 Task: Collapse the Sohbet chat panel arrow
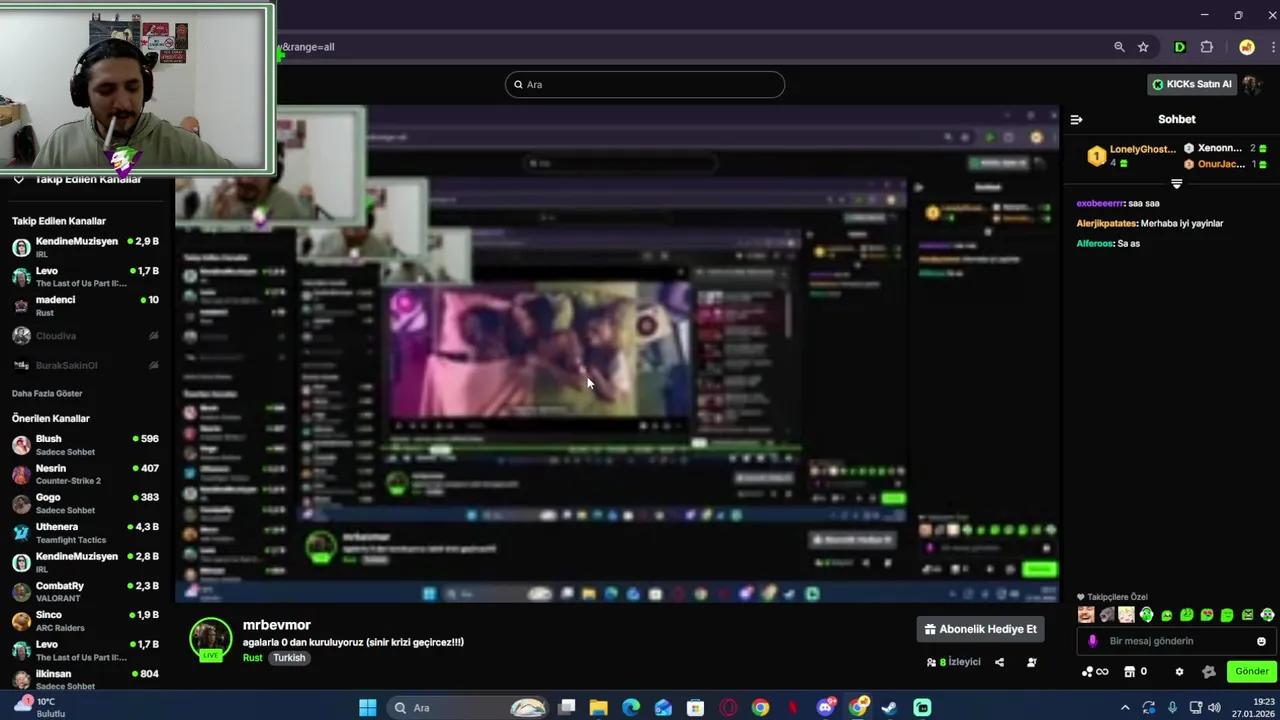1076,119
